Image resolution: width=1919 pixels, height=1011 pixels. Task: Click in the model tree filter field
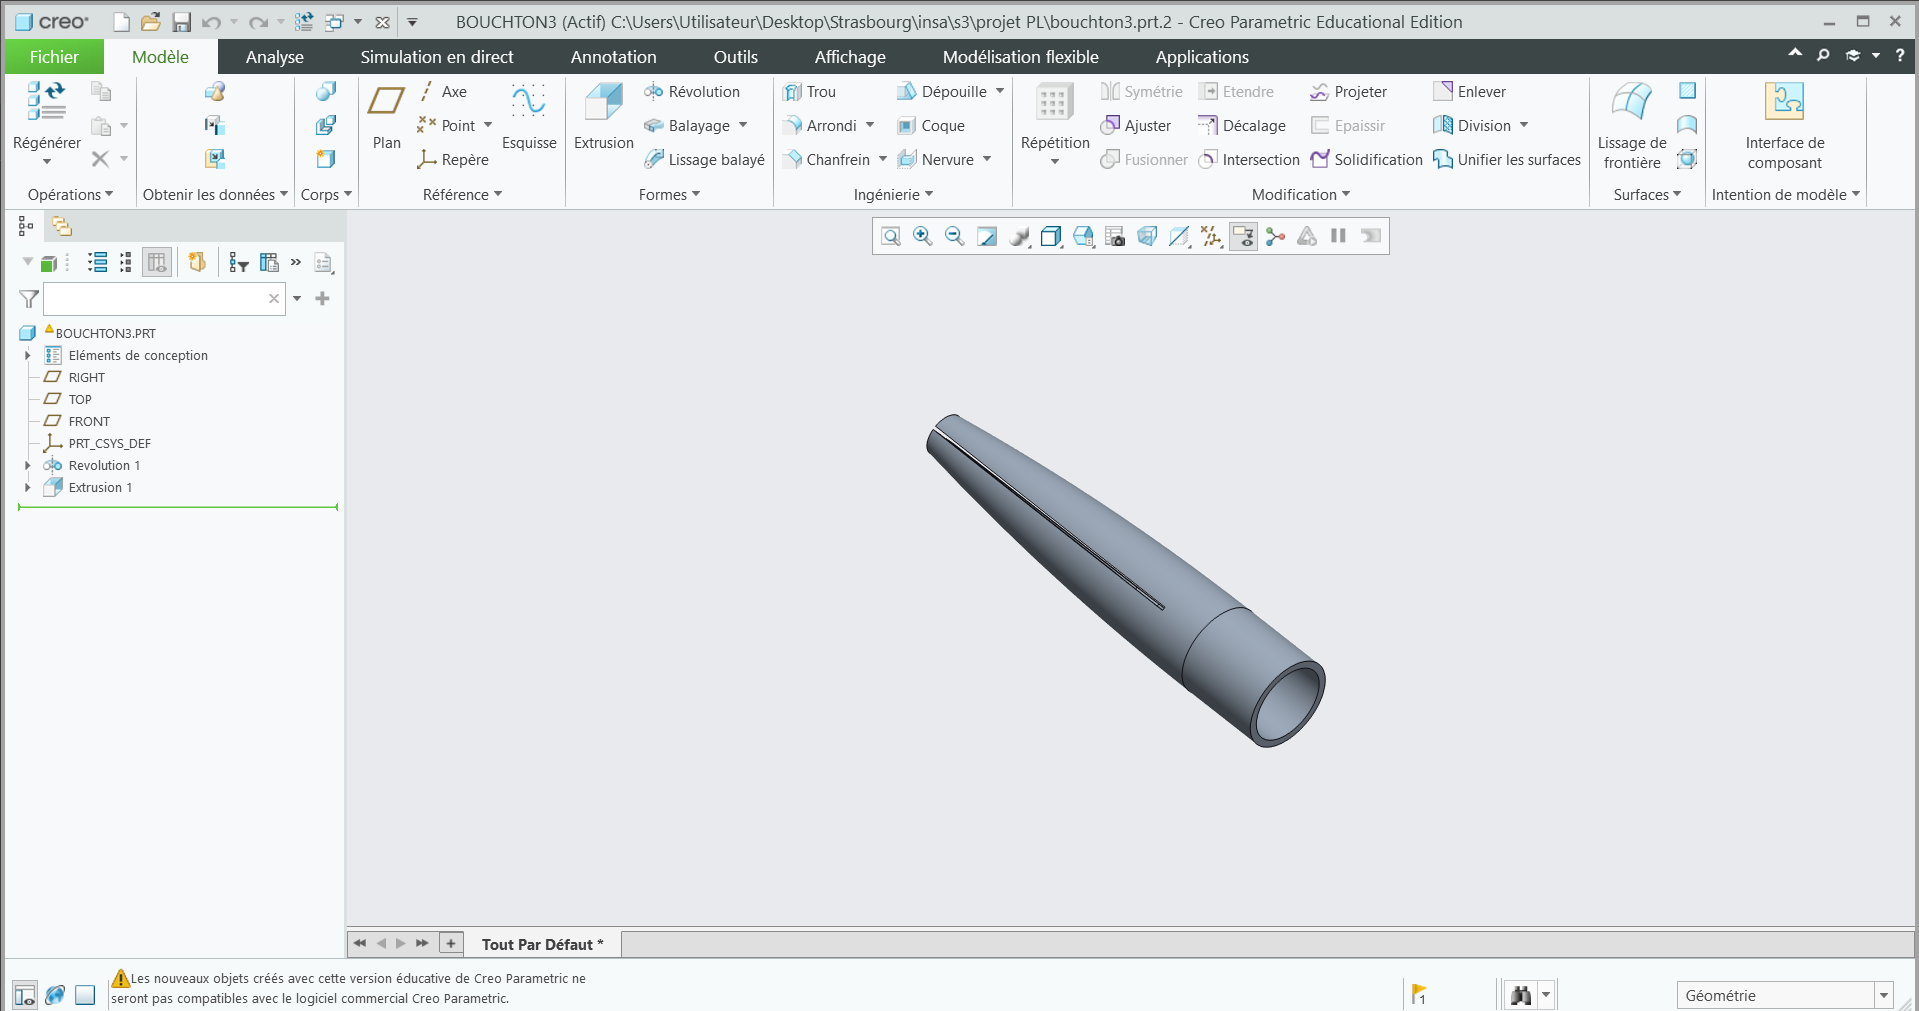(155, 299)
